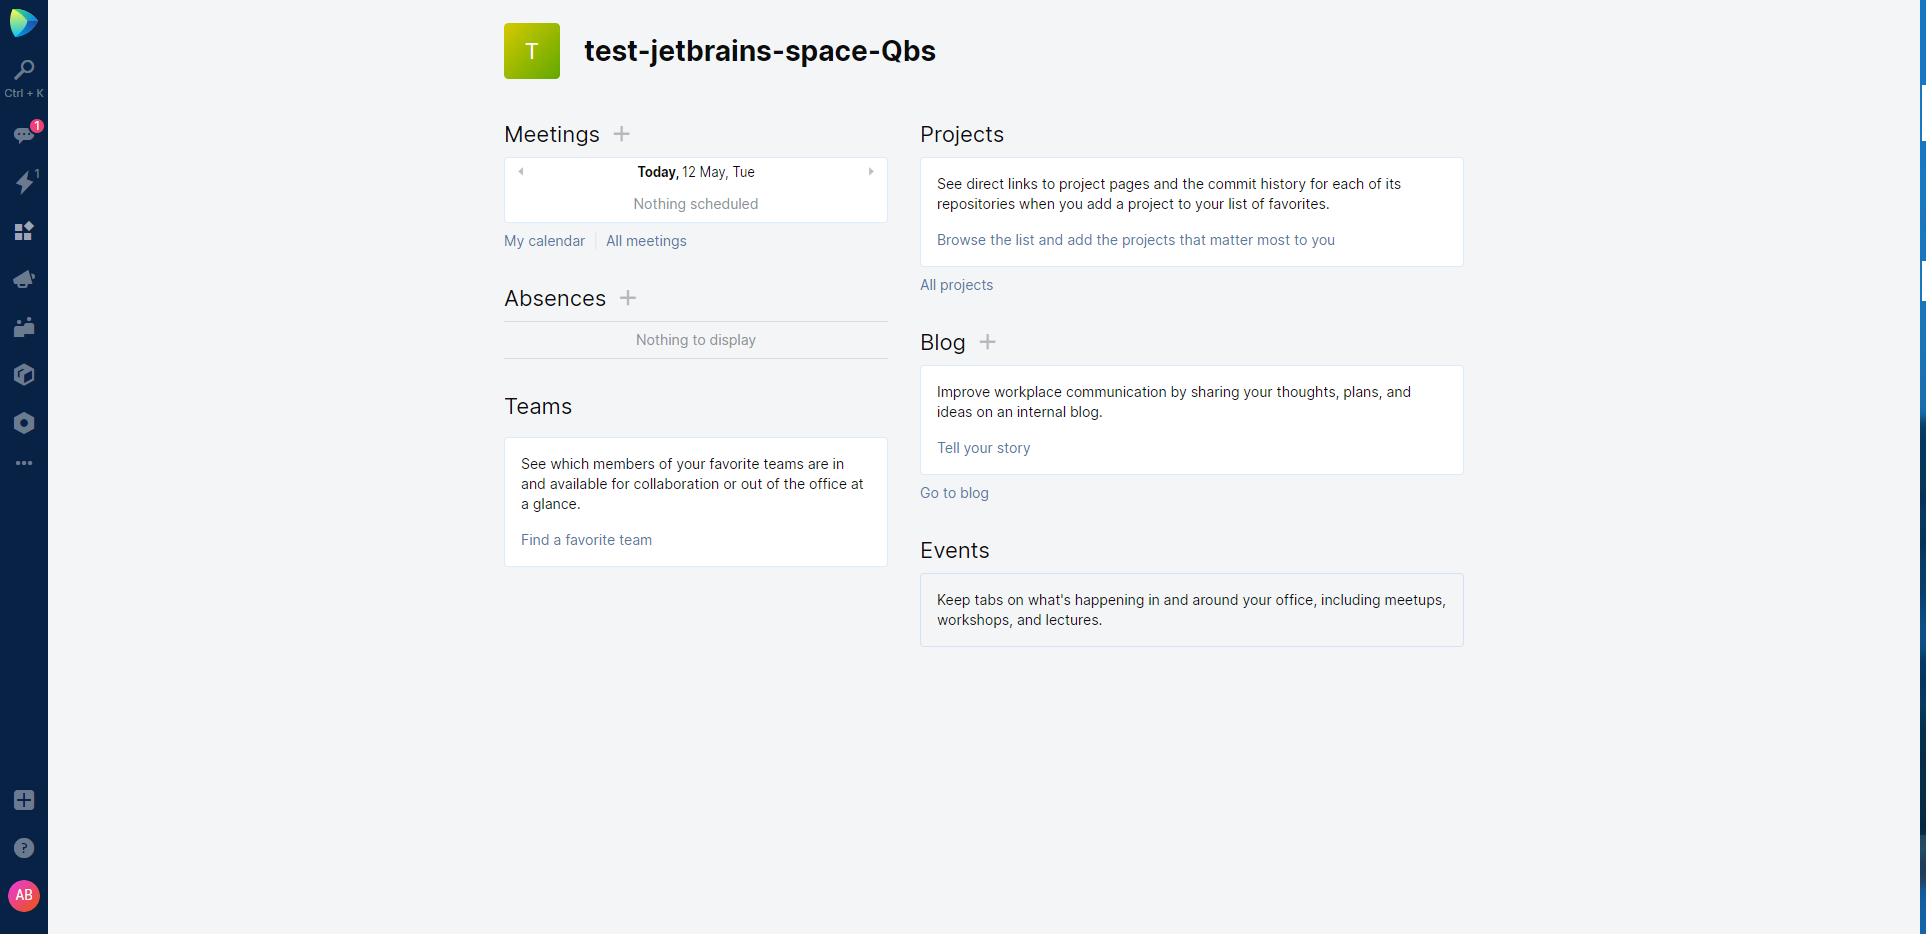This screenshot has height=934, width=1926.
Task: Open Chats icon with notification badge
Action: pos(24,134)
